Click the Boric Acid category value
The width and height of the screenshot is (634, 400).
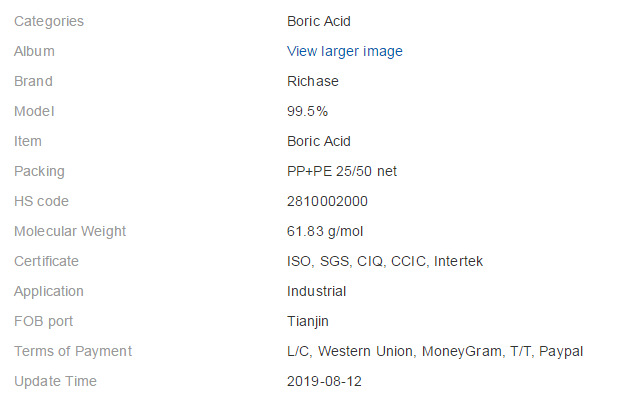coord(319,21)
